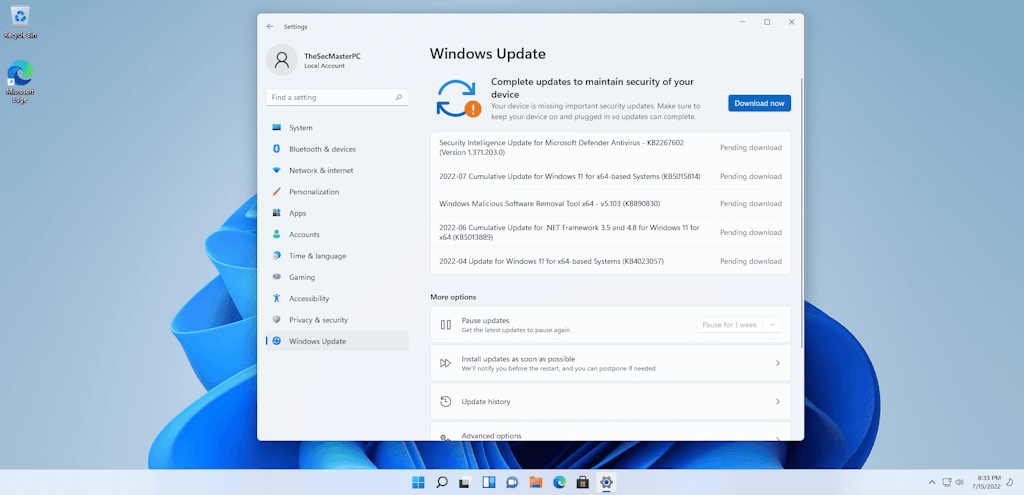Go back with the Settings back arrow
Screen dimensions: 1024x495
coord(270,27)
